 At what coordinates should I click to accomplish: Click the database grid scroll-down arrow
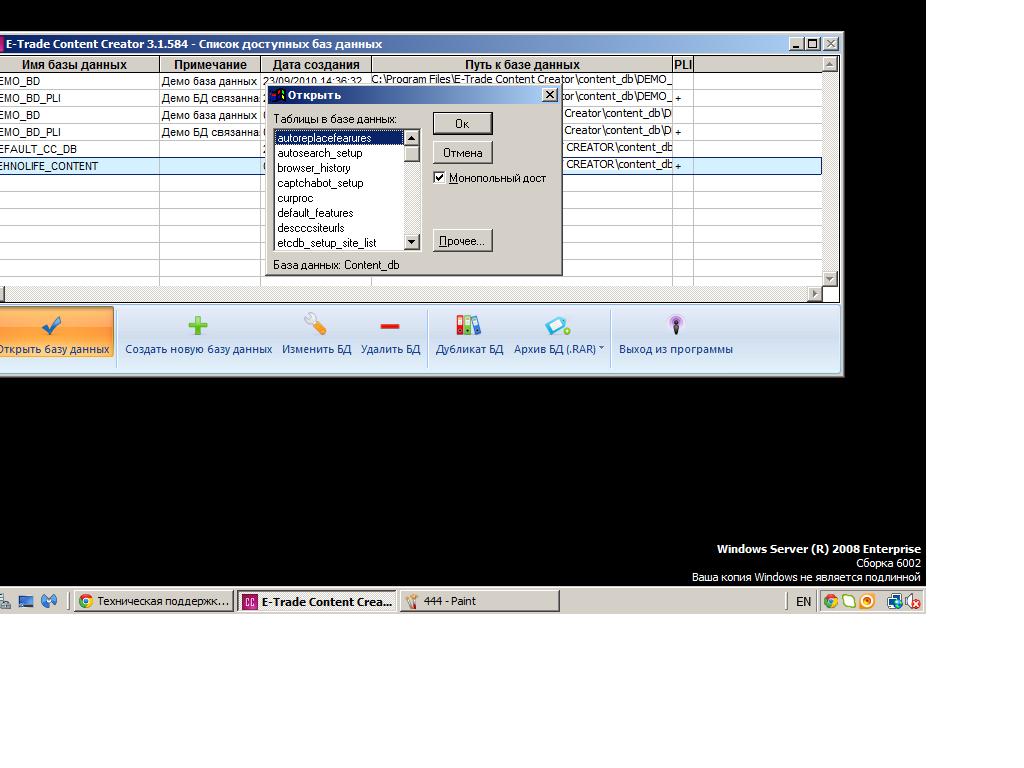[829, 279]
